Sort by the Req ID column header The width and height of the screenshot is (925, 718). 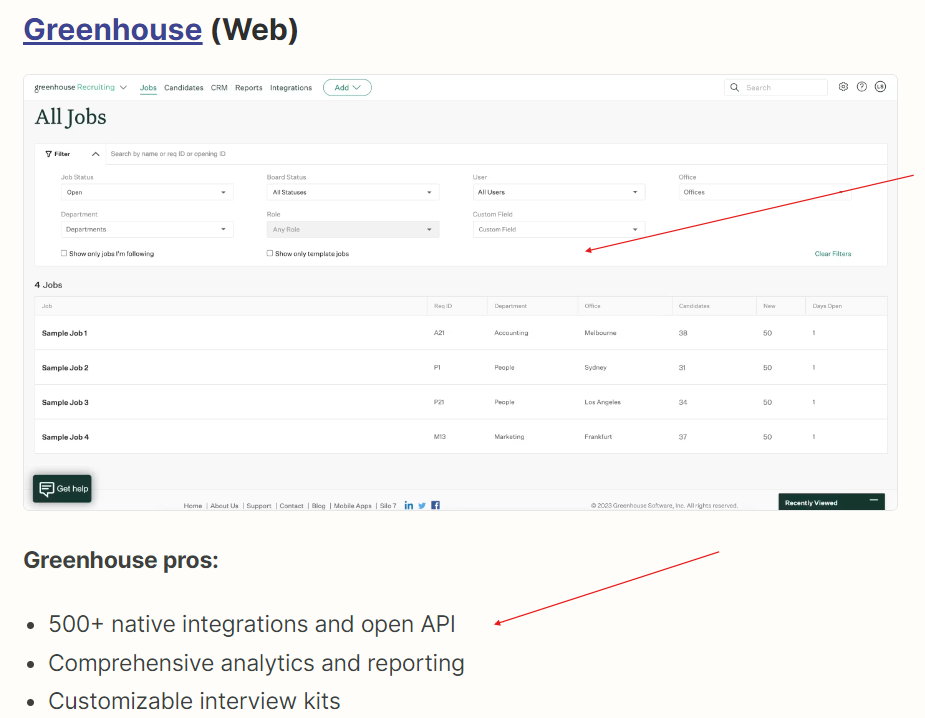[x=443, y=306]
